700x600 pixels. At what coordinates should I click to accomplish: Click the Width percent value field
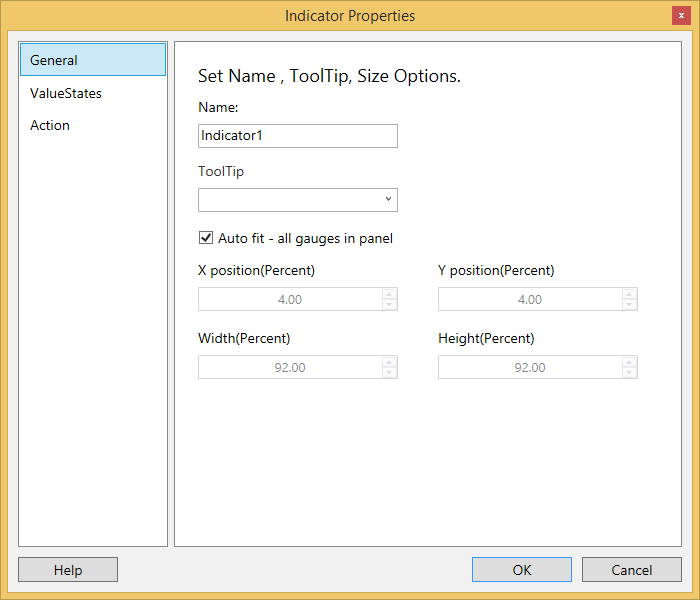pos(288,368)
